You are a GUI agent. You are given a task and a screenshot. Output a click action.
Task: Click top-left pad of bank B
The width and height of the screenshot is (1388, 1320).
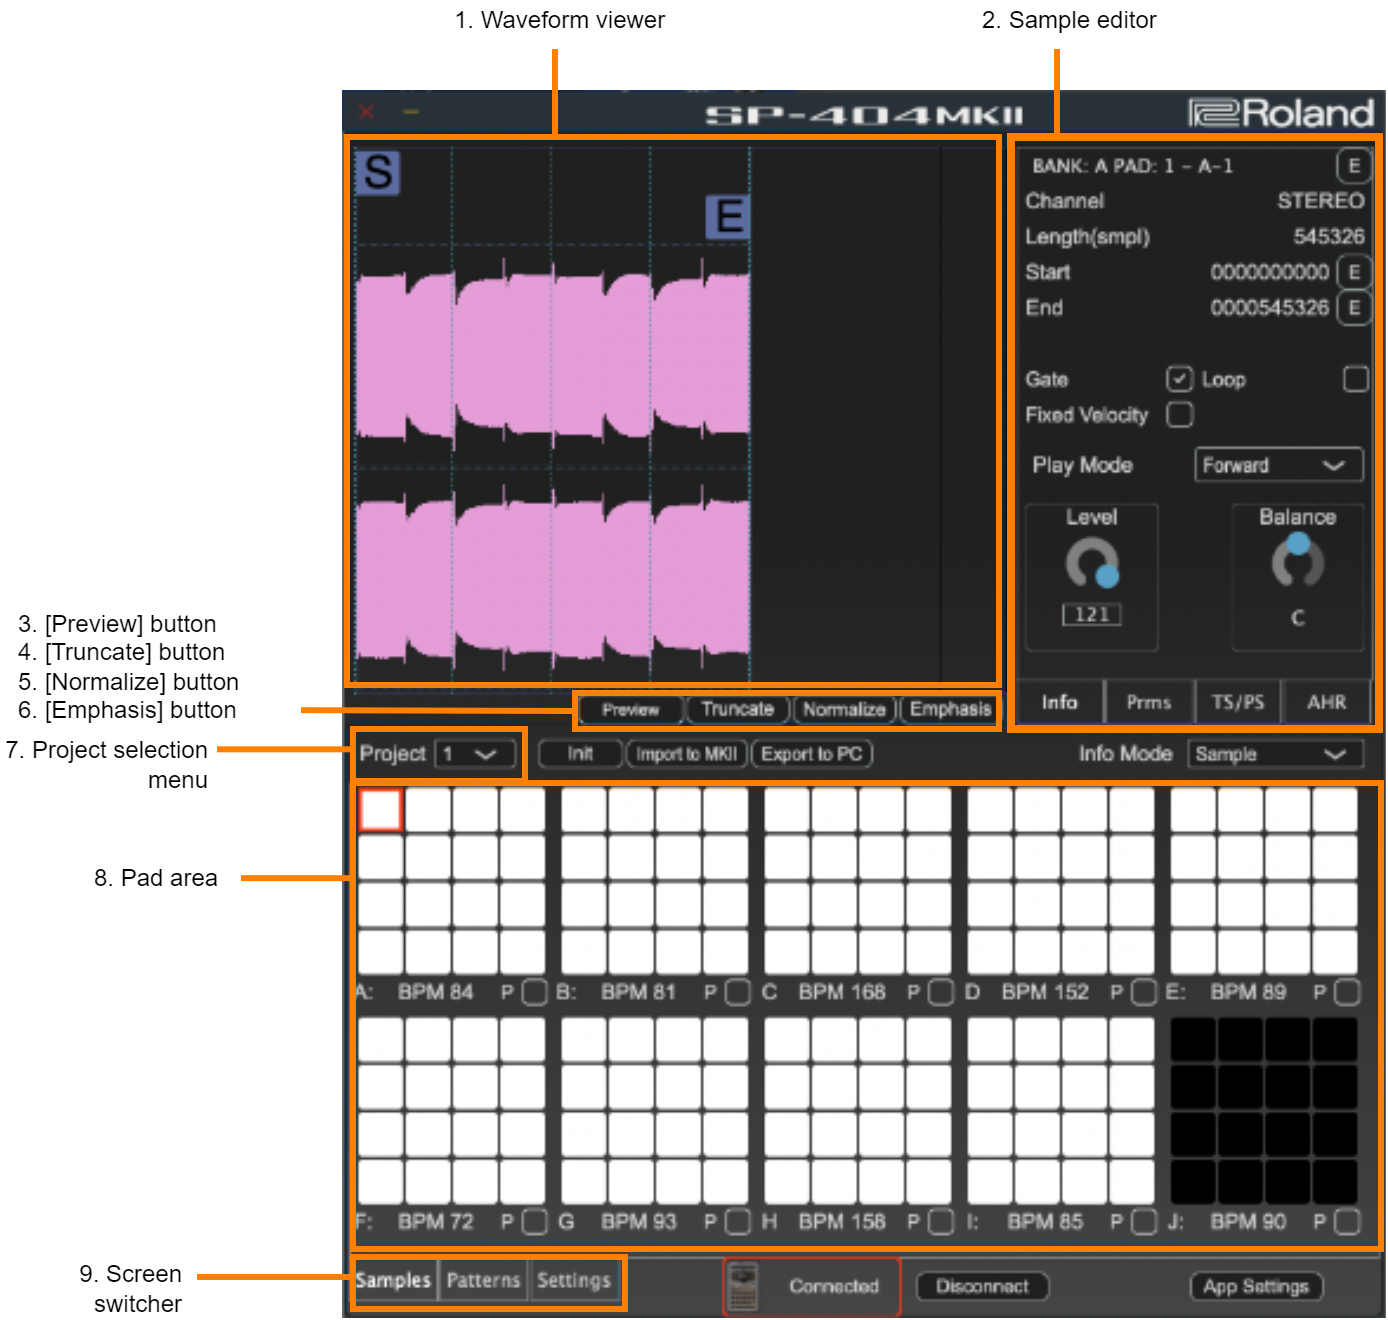coord(584,810)
